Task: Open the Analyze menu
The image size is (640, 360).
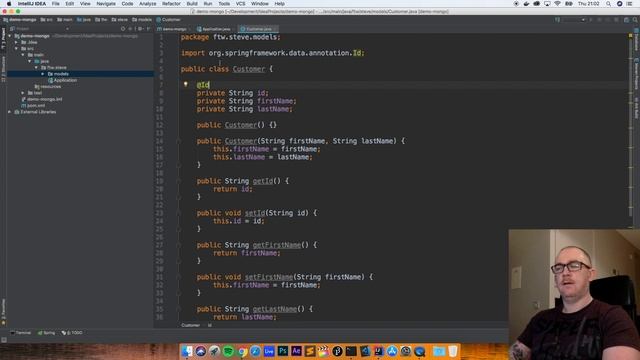Action: point(147,4)
